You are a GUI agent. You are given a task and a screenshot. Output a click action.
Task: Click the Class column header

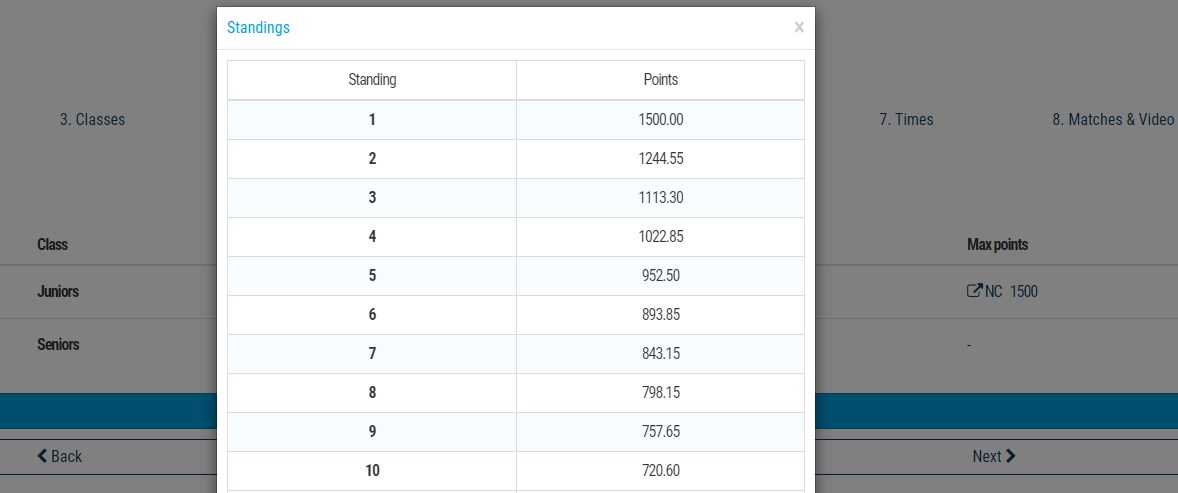pyautogui.click(x=52, y=244)
